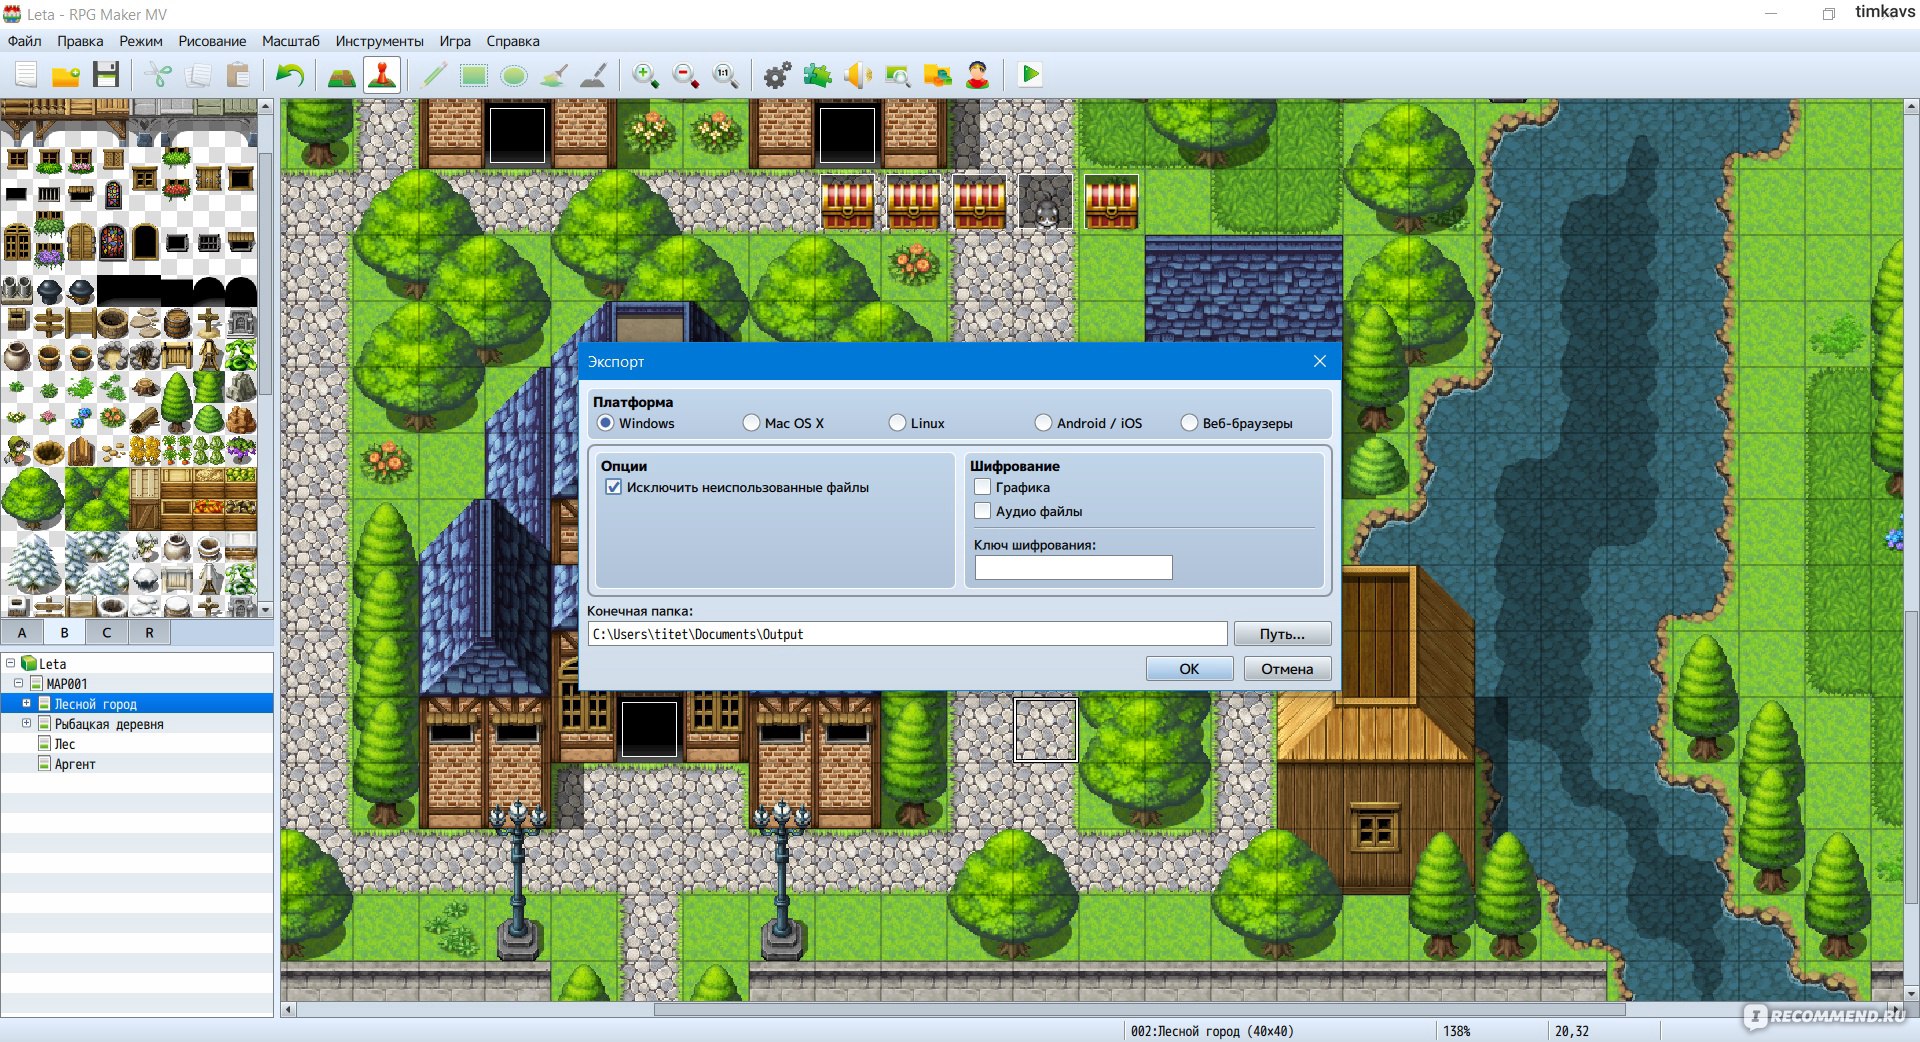Click the Paste clipboard icon
This screenshot has height=1042, width=1920.
click(x=238, y=75)
